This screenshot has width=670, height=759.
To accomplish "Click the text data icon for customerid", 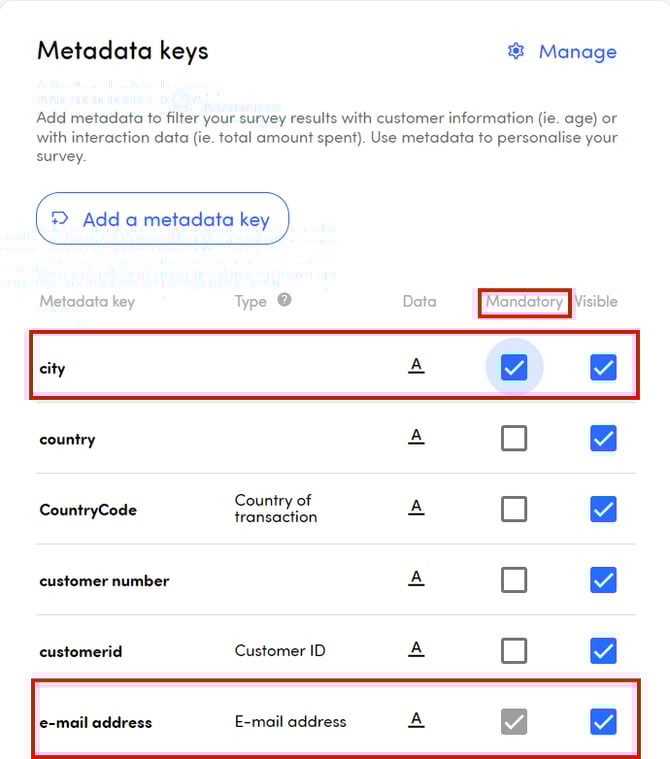I will [x=417, y=650].
